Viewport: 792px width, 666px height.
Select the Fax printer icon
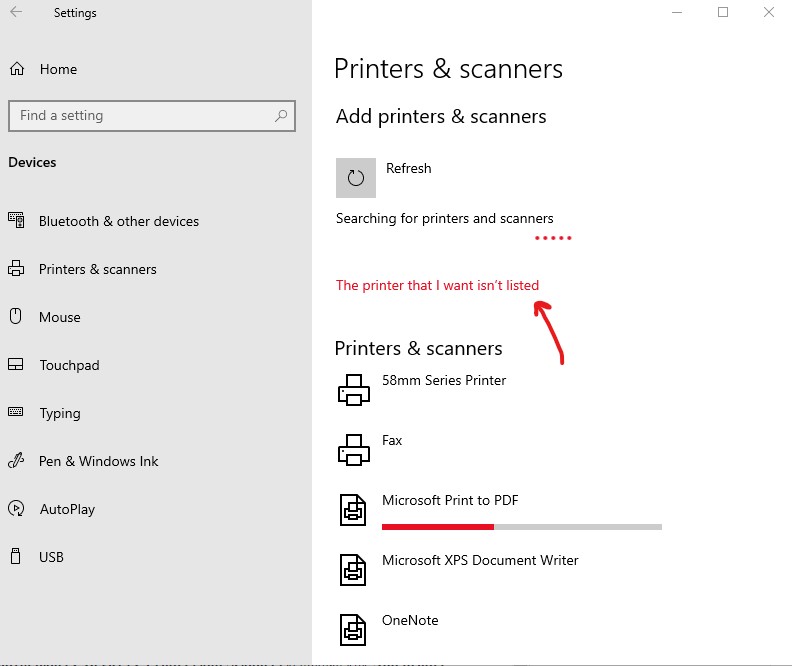pyautogui.click(x=354, y=450)
